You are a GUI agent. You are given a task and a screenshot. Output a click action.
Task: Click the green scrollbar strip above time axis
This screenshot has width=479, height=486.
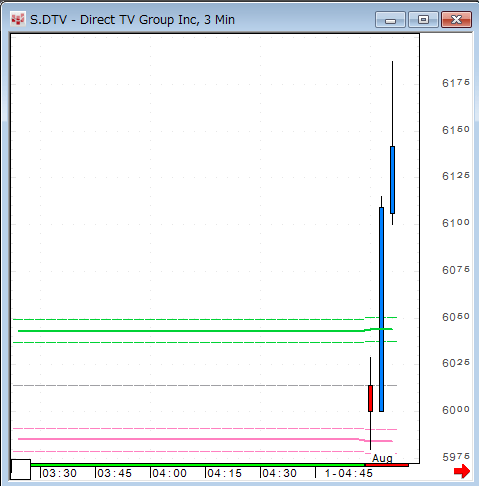[198, 465]
